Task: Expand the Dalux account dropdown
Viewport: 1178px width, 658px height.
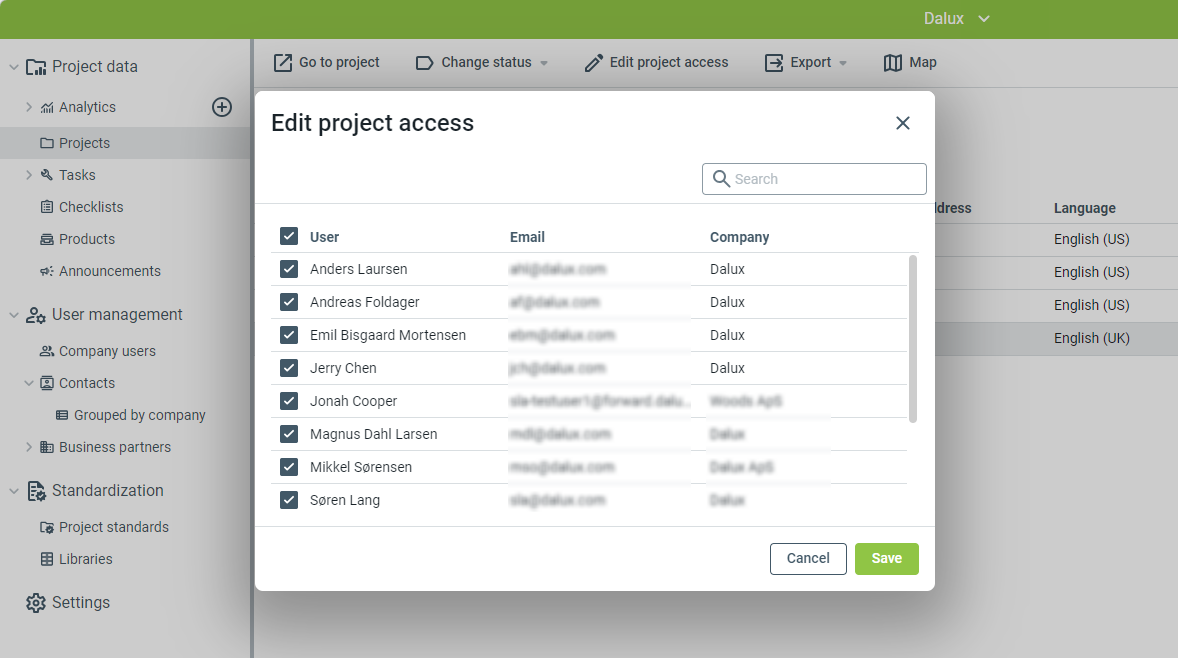Action: pos(956,19)
